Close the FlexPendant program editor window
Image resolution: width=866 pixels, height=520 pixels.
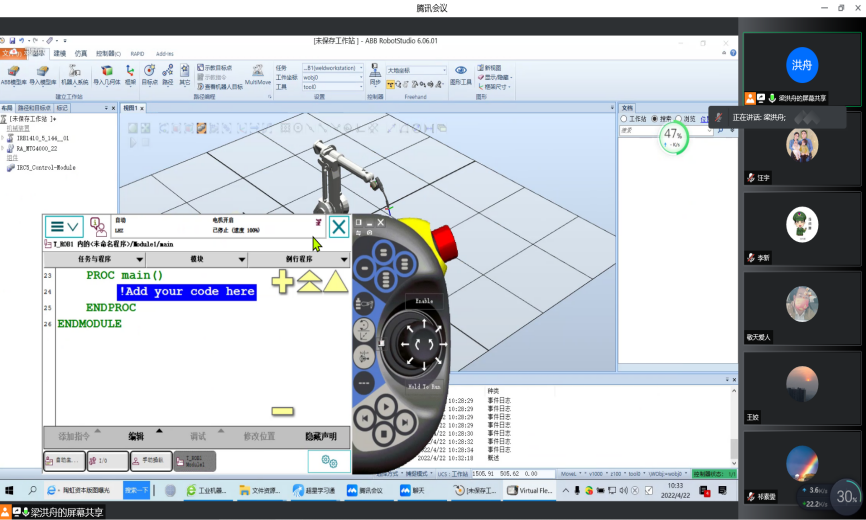pos(339,227)
